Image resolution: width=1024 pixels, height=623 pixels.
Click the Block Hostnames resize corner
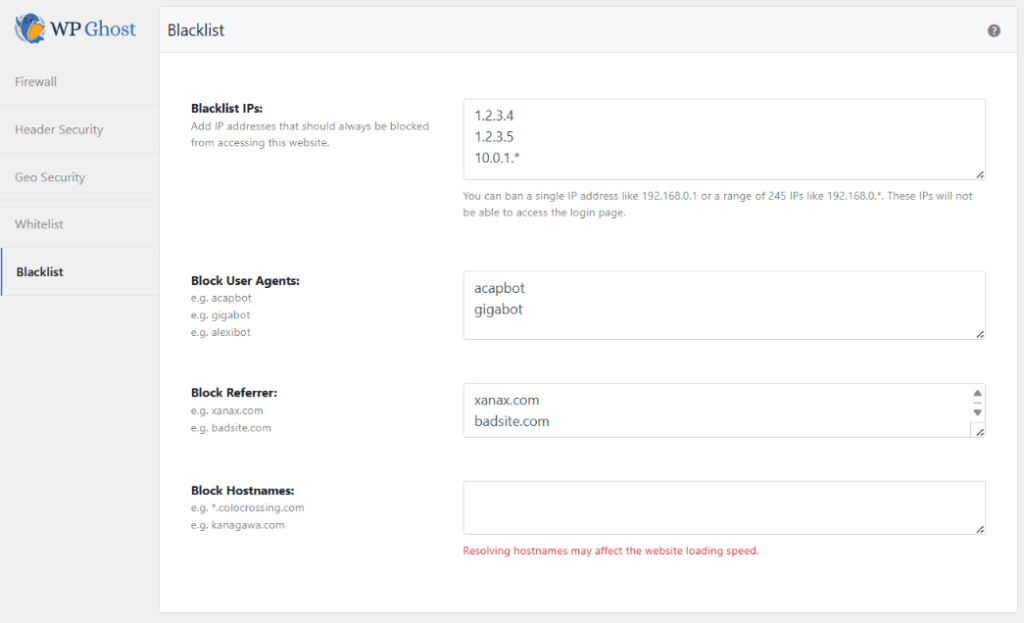point(979,529)
